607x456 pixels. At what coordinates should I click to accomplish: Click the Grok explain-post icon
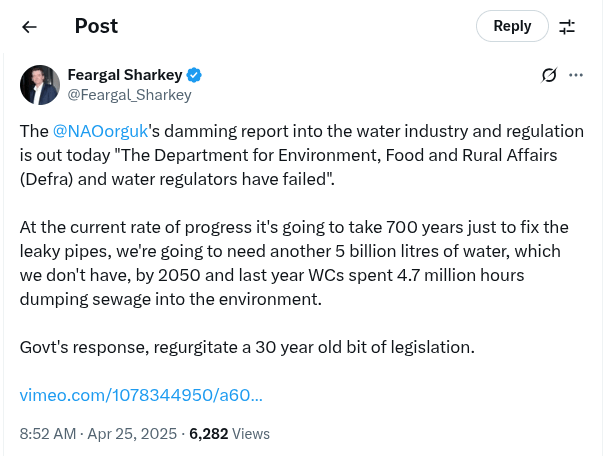click(x=548, y=75)
